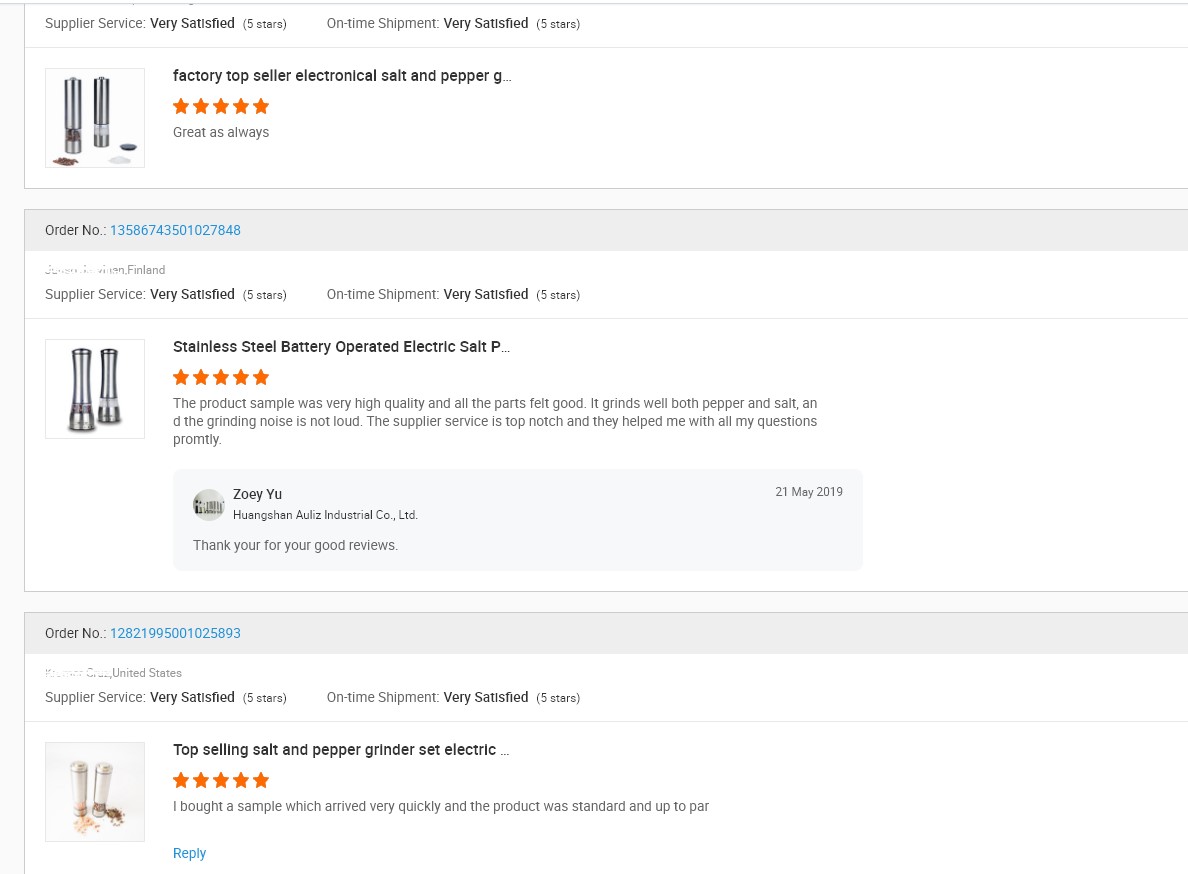Image resolution: width=1188 pixels, height=874 pixels.
Task: Click the Zoey Yu reviewer name
Action: (x=258, y=494)
